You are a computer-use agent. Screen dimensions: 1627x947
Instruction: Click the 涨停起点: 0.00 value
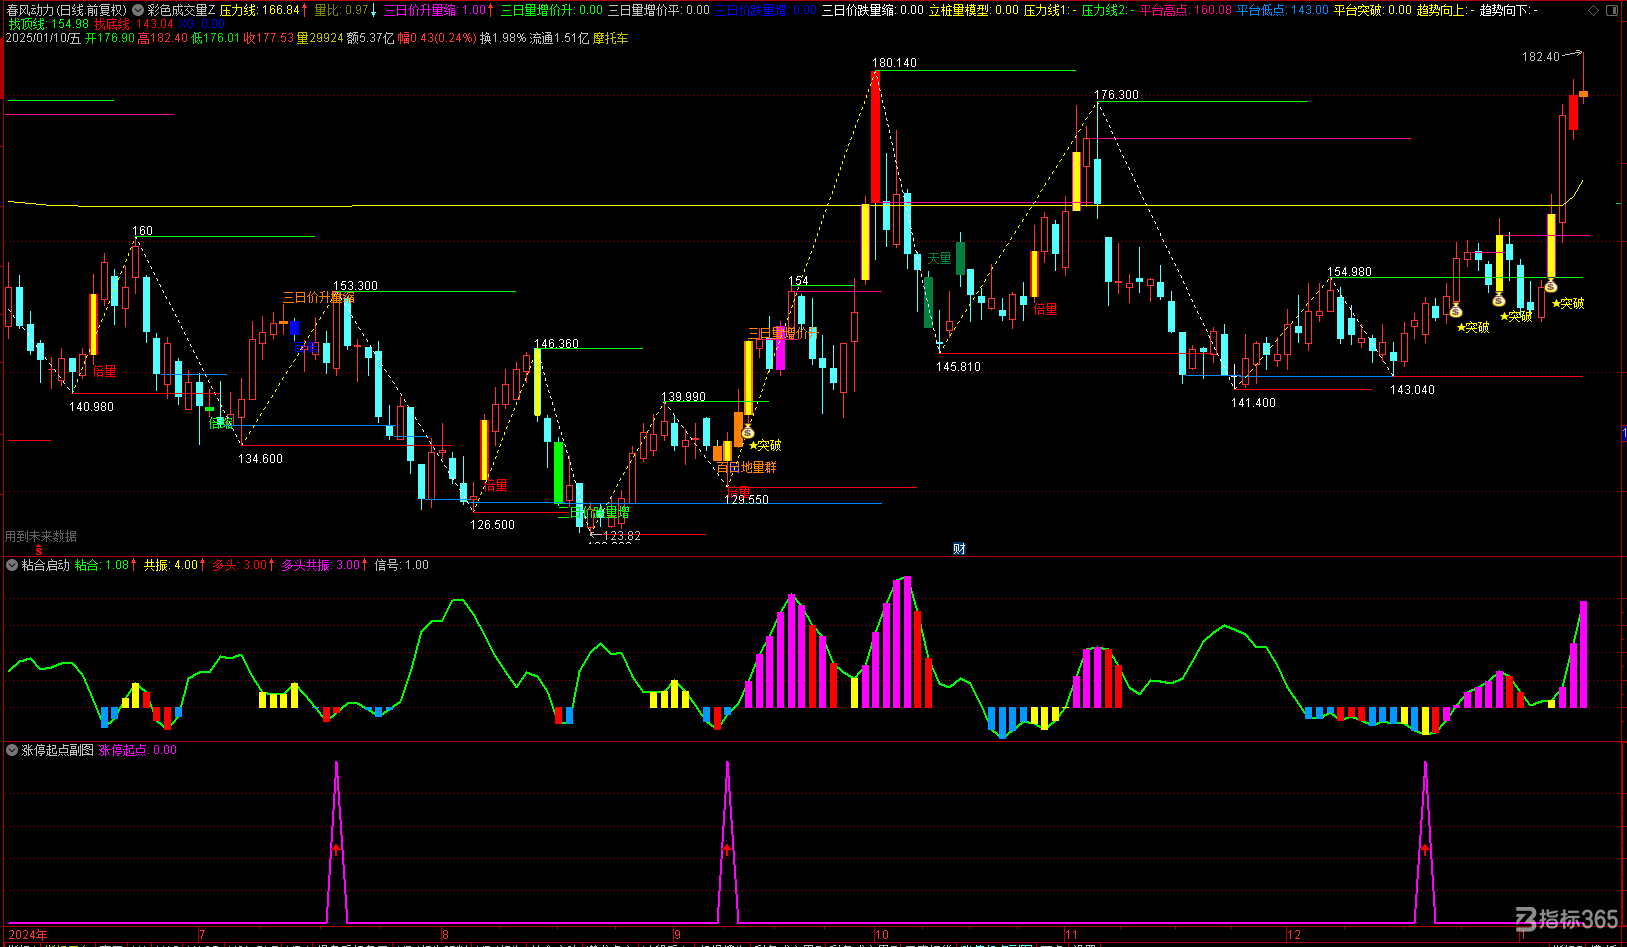click(x=137, y=750)
